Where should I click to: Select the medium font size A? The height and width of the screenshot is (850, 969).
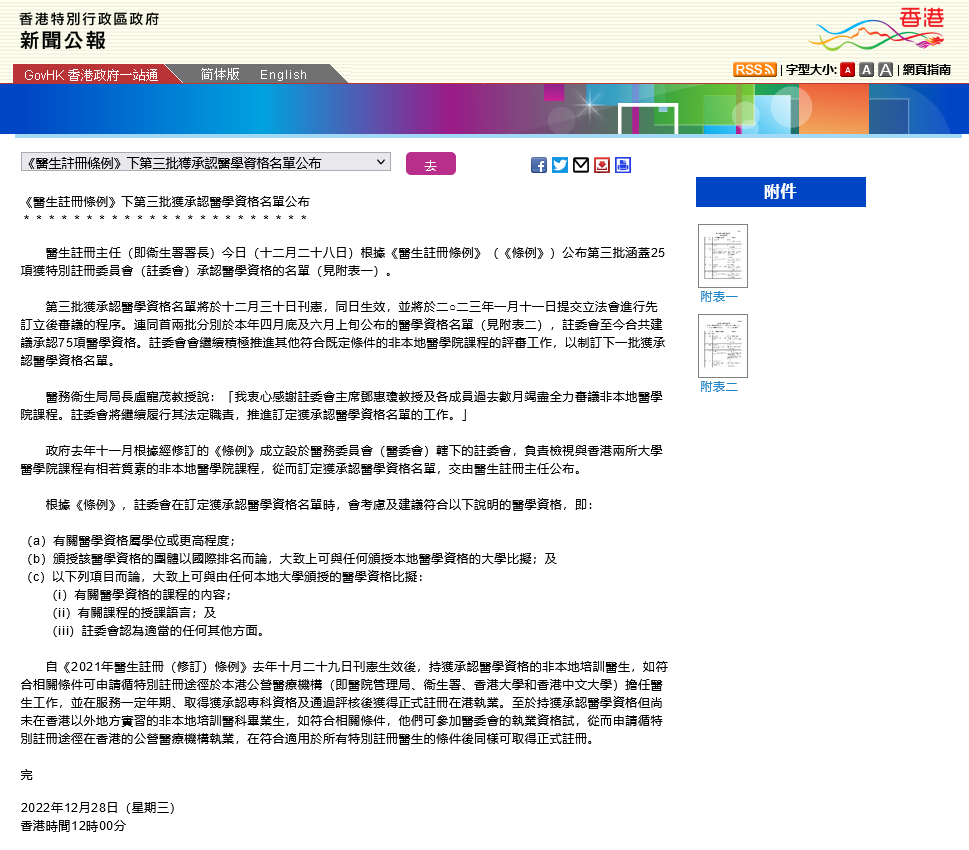coord(866,70)
